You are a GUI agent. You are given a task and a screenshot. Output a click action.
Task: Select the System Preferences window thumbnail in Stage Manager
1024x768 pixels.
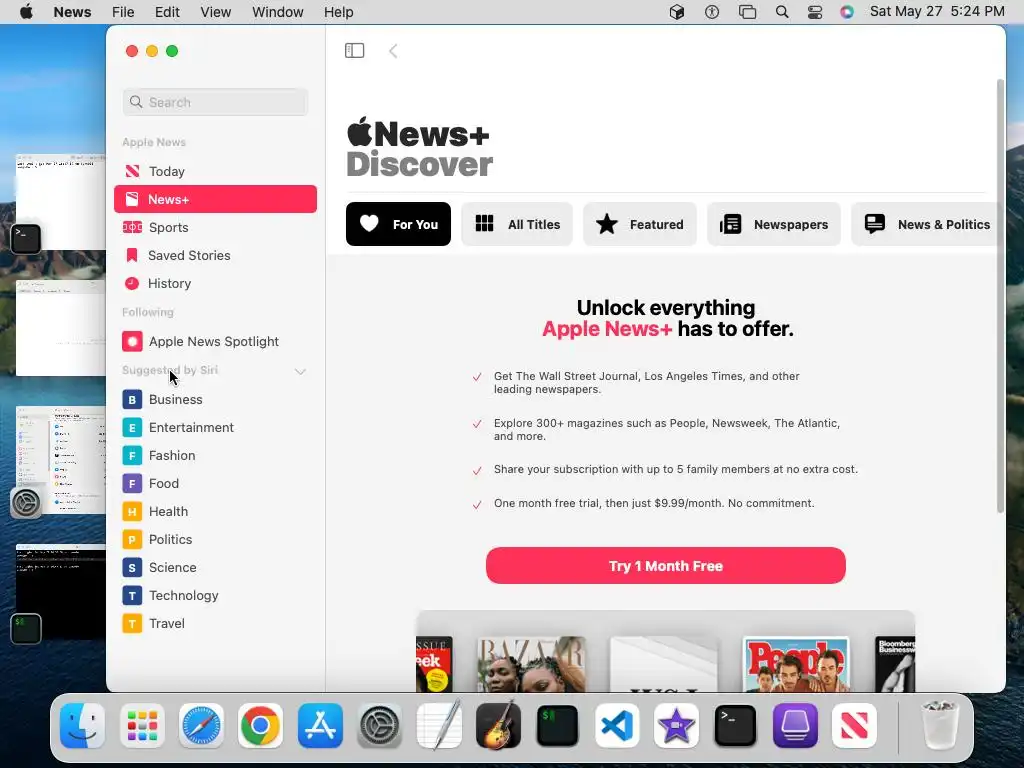61,460
